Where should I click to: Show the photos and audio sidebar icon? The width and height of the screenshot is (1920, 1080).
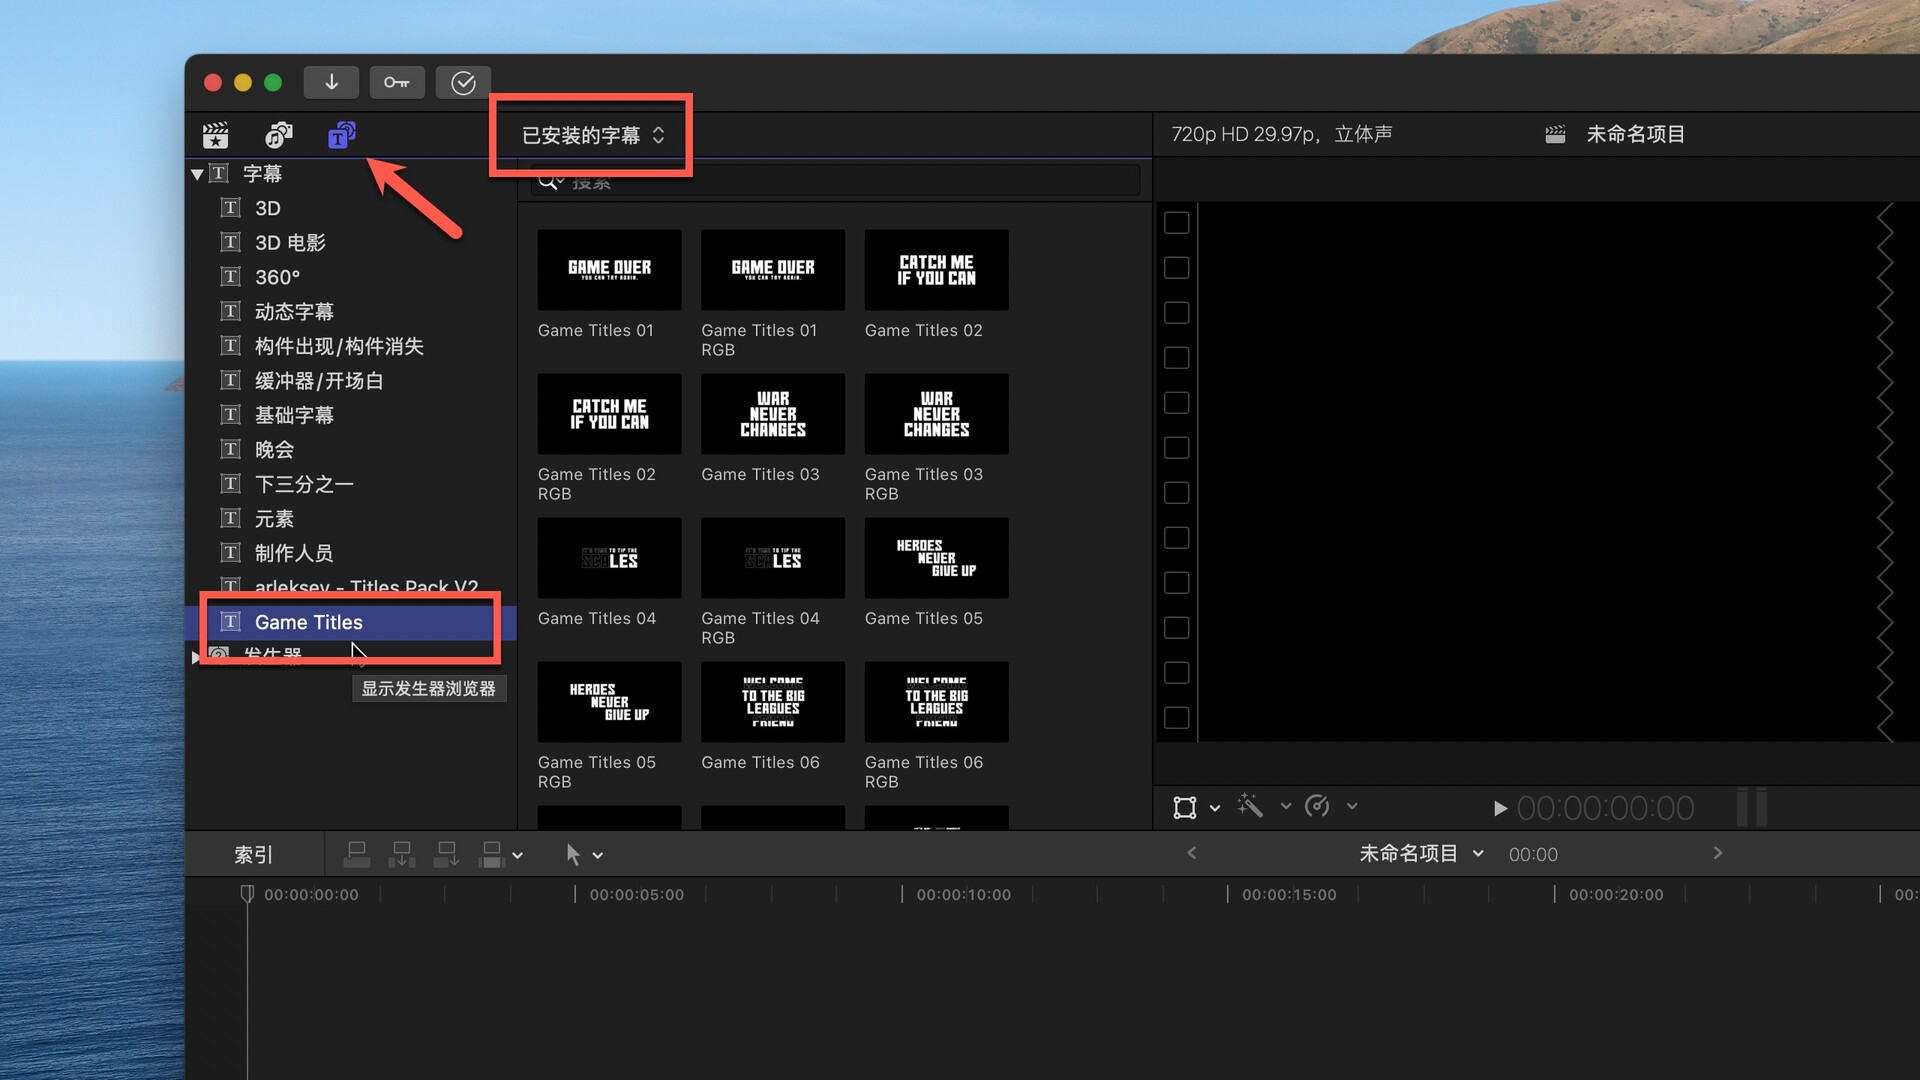pyautogui.click(x=278, y=135)
